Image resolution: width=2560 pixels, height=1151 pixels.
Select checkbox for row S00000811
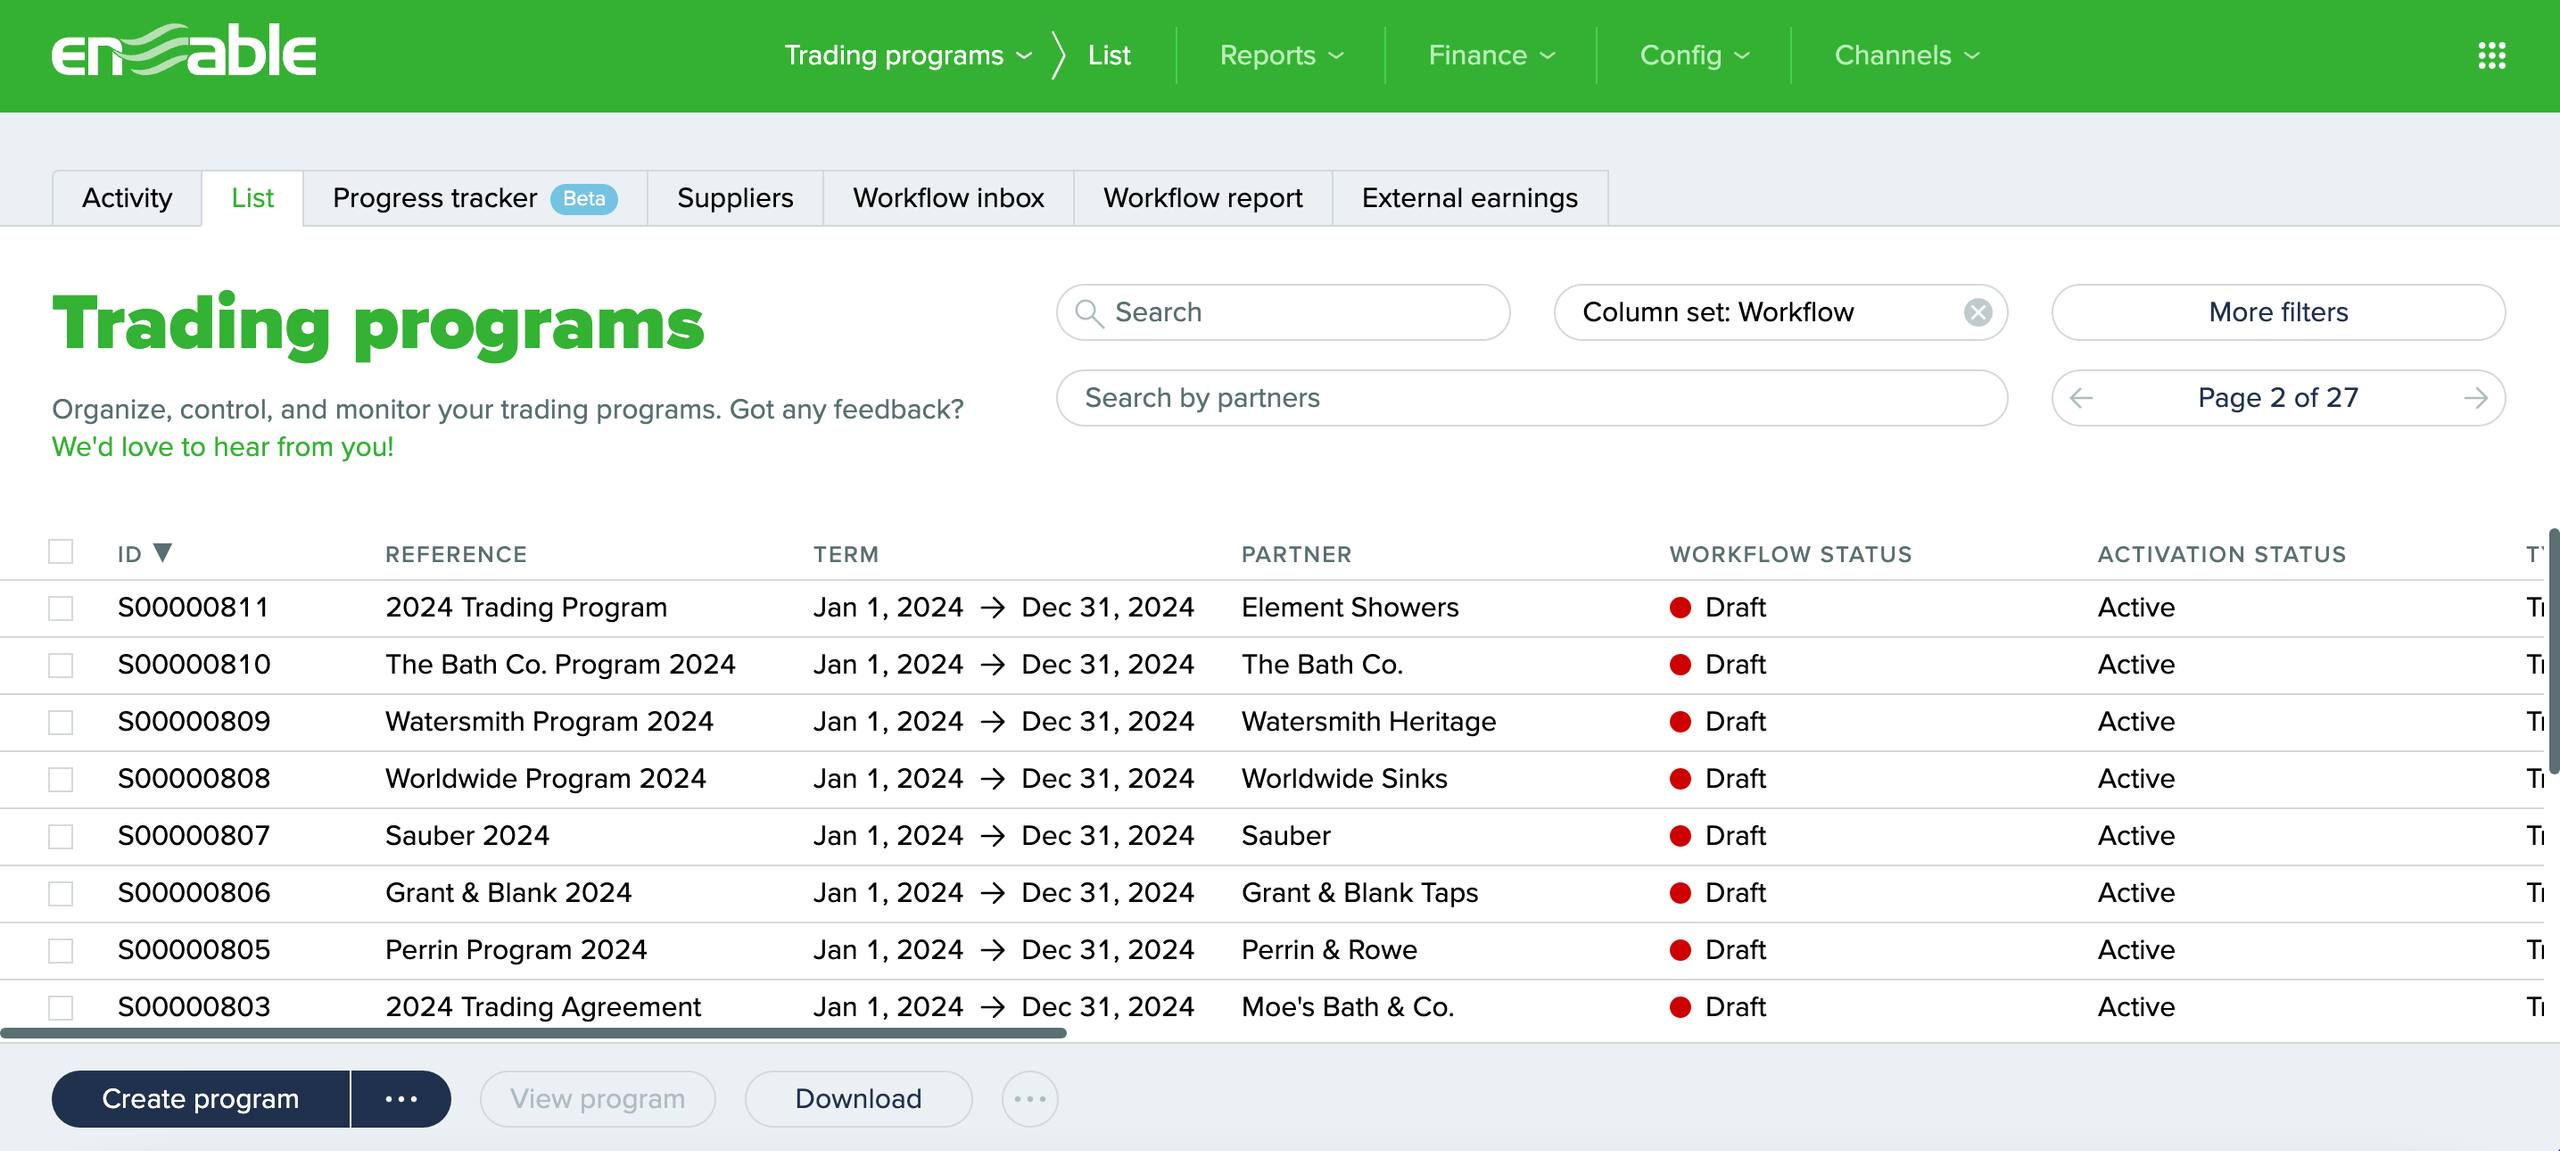61,608
